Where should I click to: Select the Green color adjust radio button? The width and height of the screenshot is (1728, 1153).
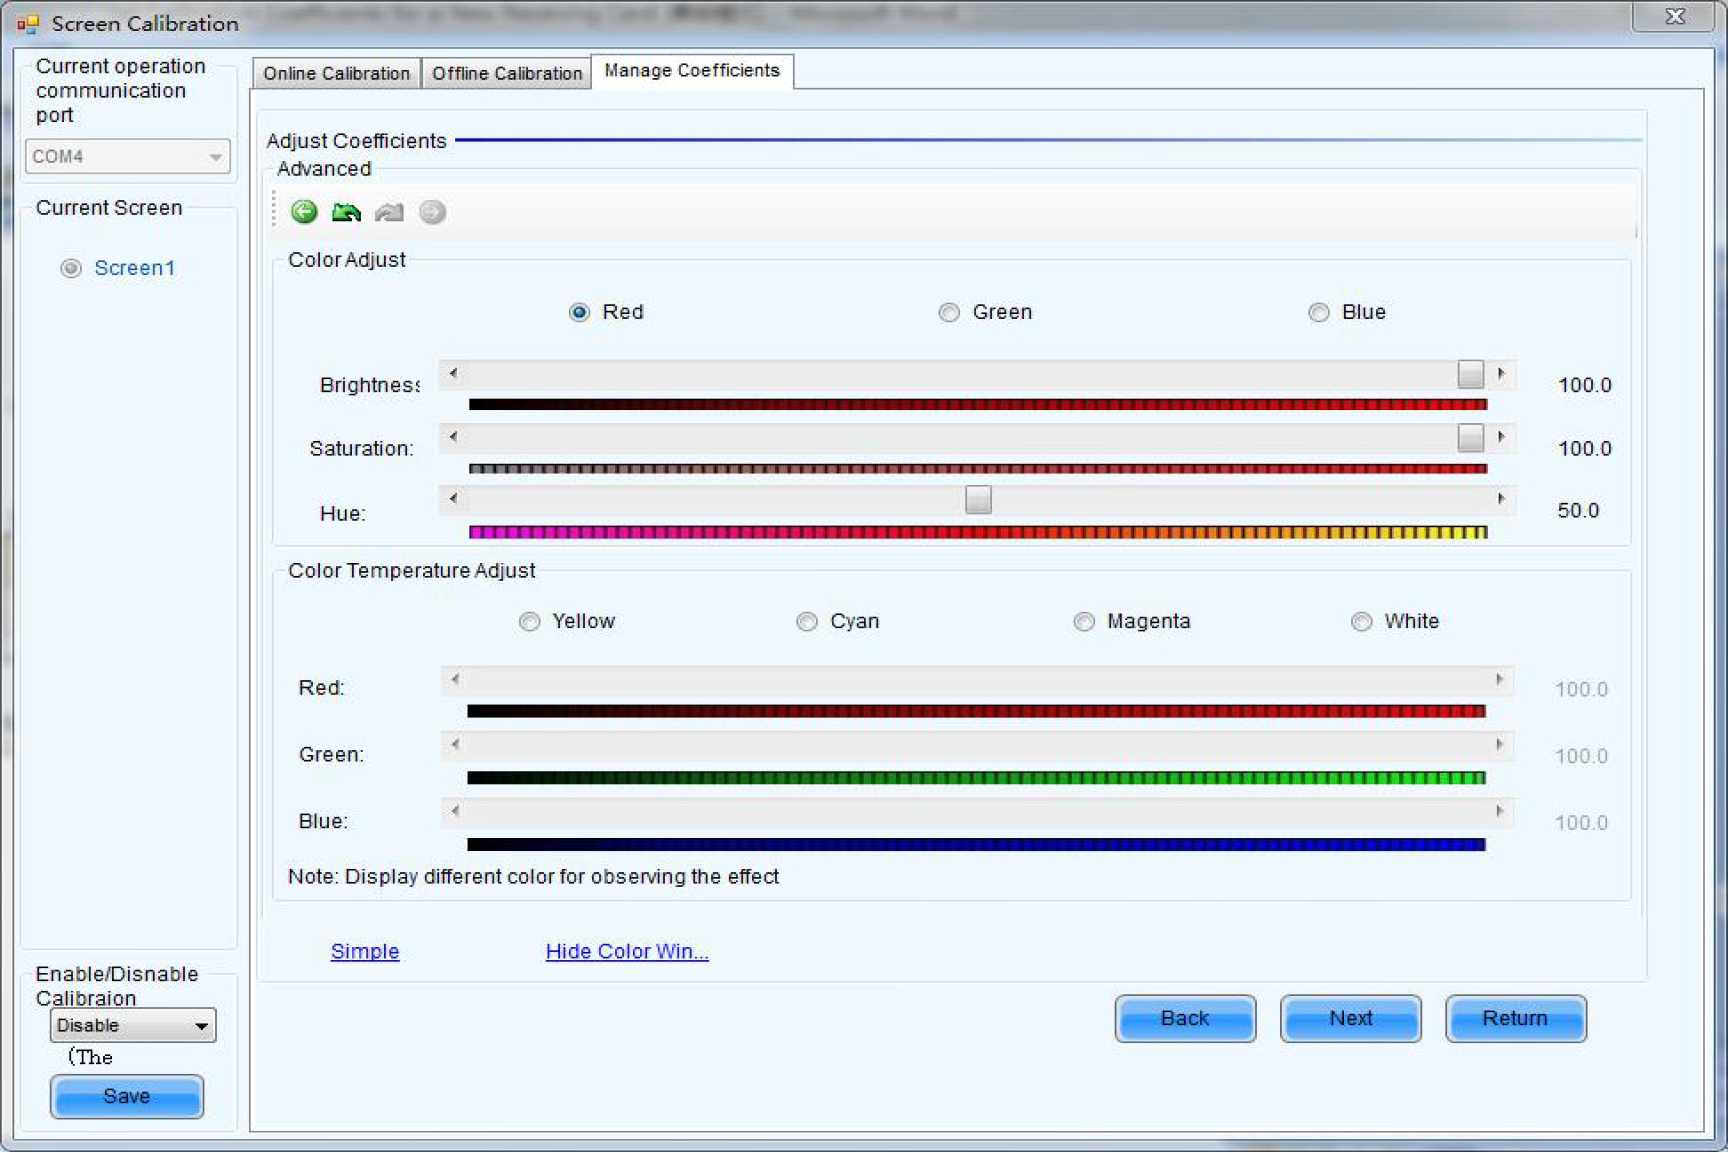(949, 313)
